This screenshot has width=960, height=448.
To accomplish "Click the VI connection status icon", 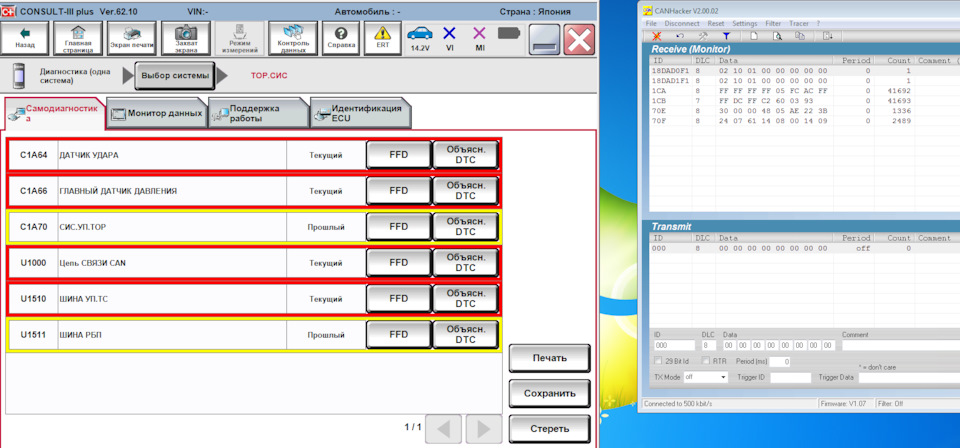I will (449, 38).
